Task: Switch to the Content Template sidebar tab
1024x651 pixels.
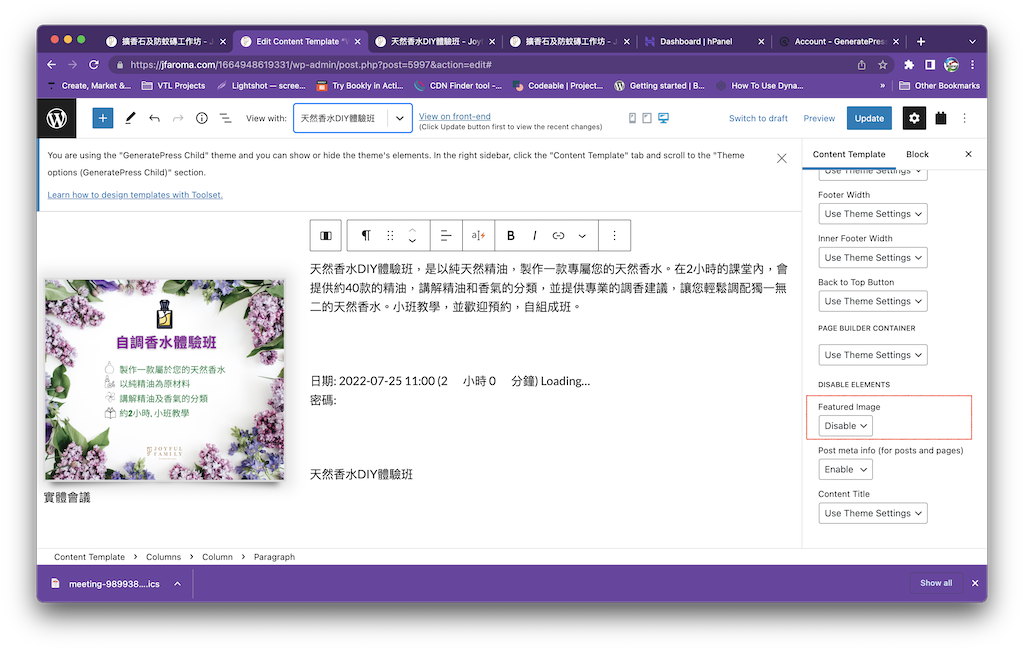Action: point(848,154)
